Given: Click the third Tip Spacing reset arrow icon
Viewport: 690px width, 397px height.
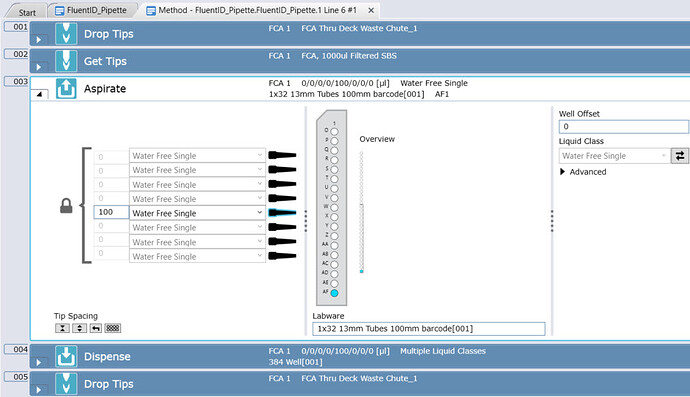Looking at the screenshot, I should pos(96,328).
